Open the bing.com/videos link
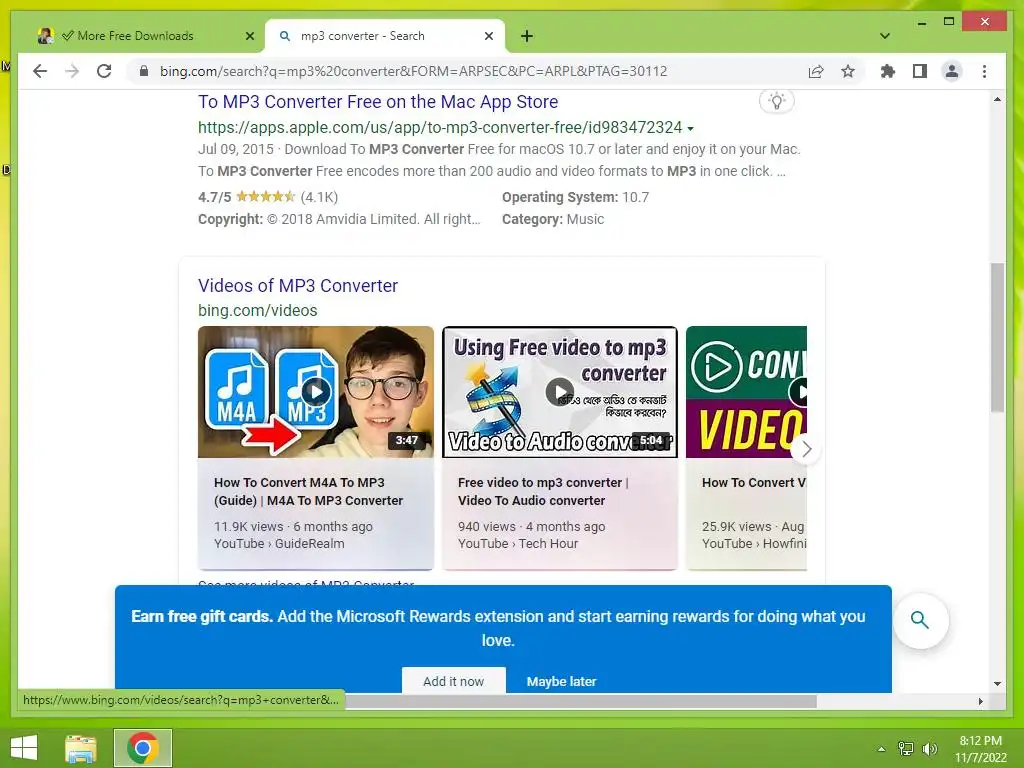The height and width of the screenshot is (768, 1024). (x=257, y=310)
